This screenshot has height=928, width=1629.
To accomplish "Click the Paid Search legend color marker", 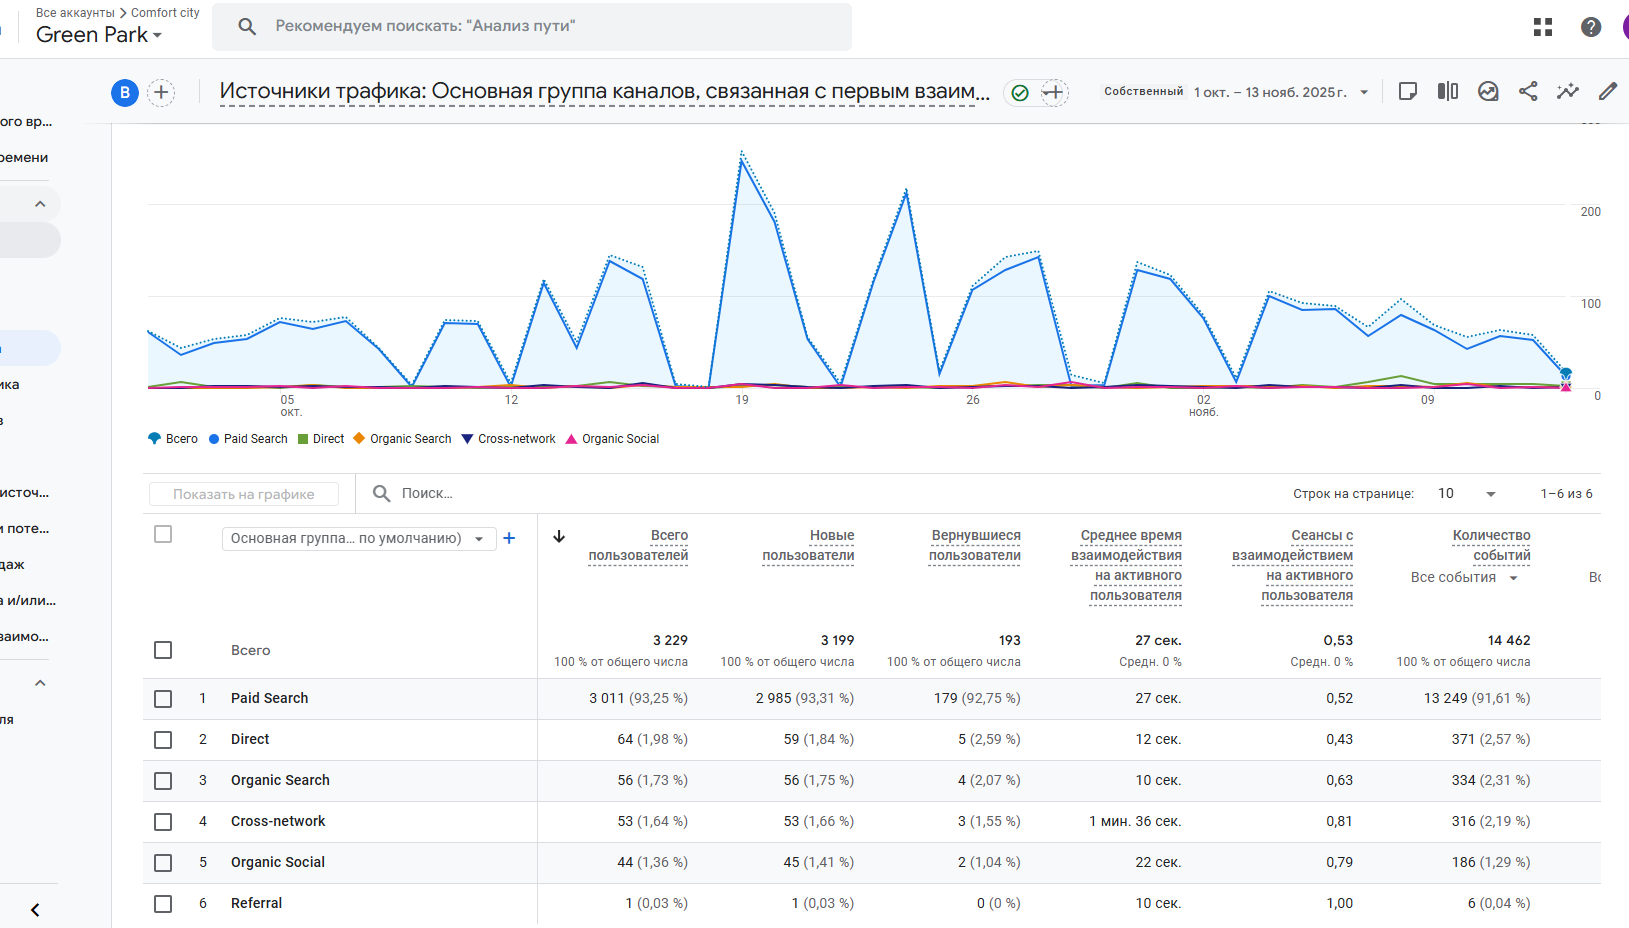I will [214, 439].
